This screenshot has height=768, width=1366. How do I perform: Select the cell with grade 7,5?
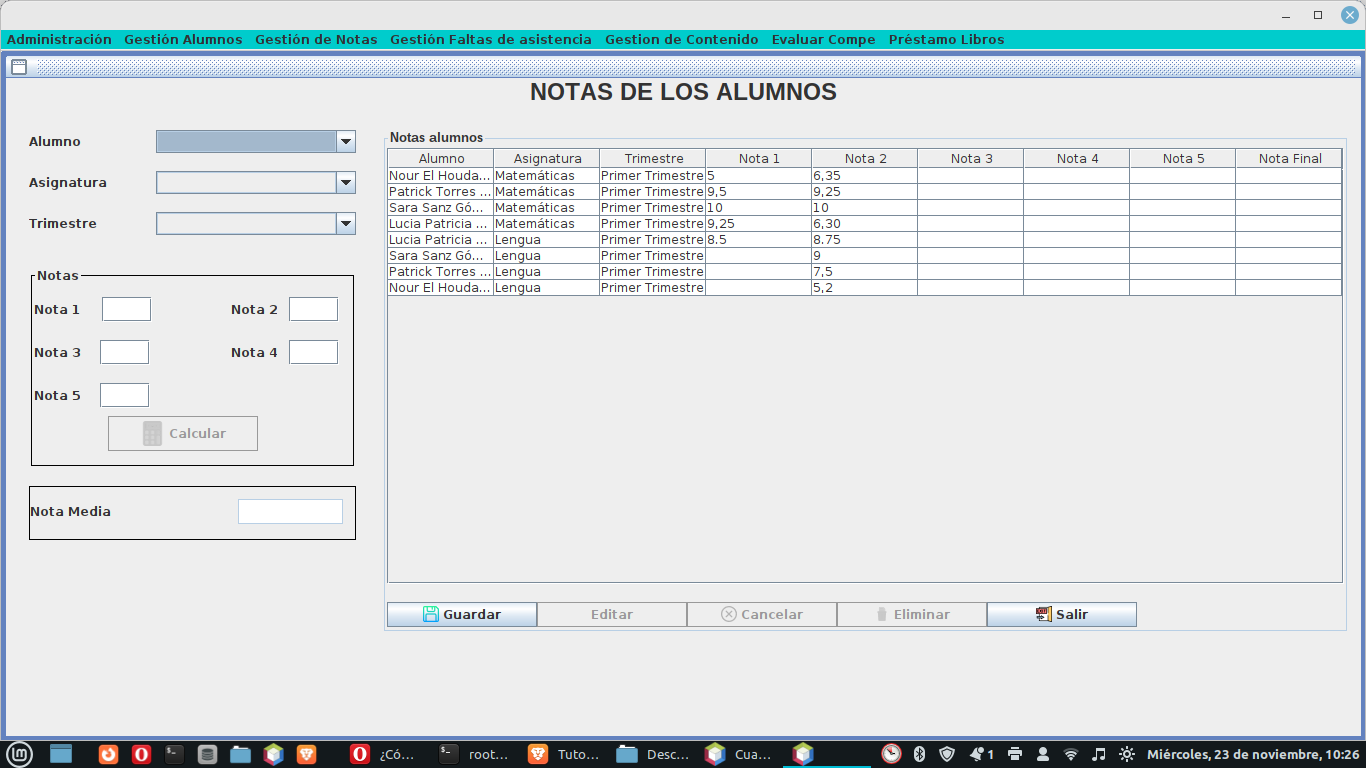click(x=865, y=271)
